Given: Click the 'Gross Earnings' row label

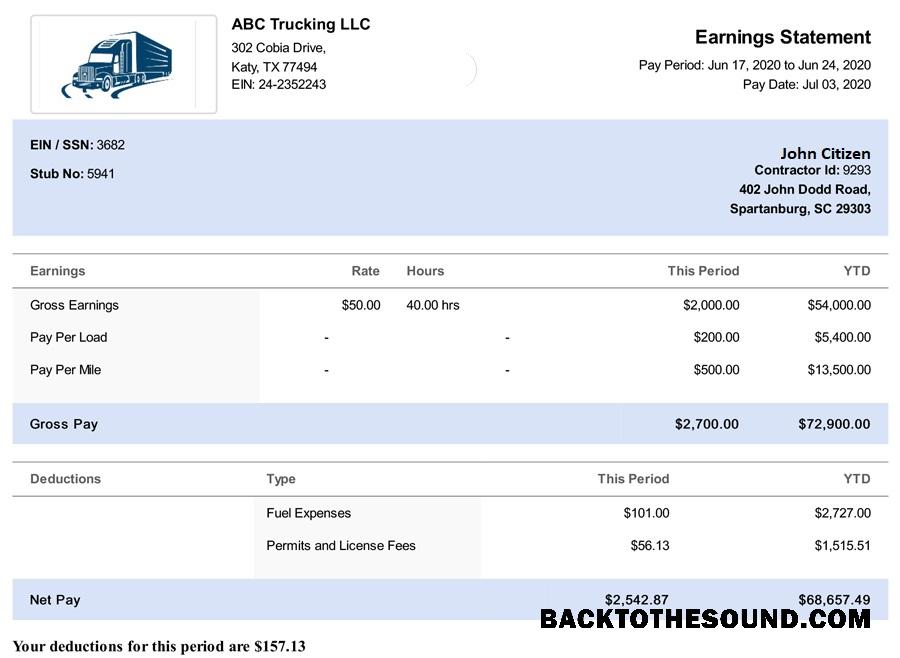Looking at the screenshot, I should point(74,305).
